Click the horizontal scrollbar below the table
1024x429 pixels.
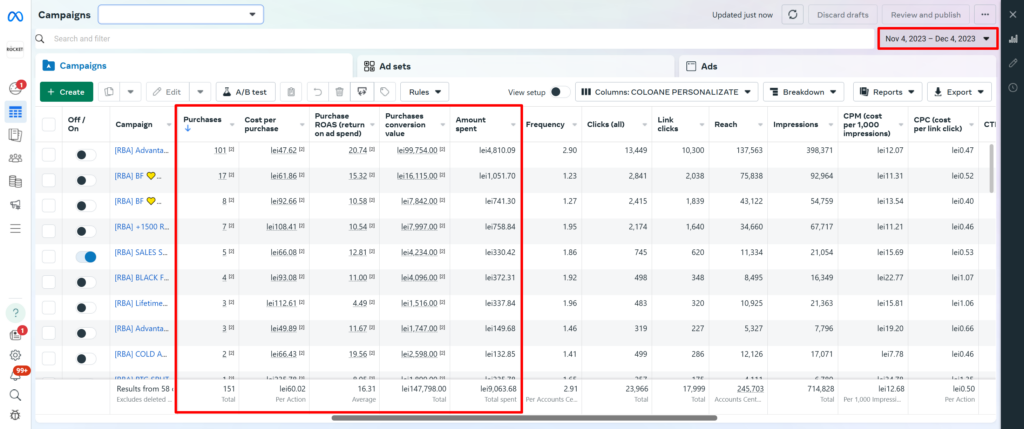[524, 418]
